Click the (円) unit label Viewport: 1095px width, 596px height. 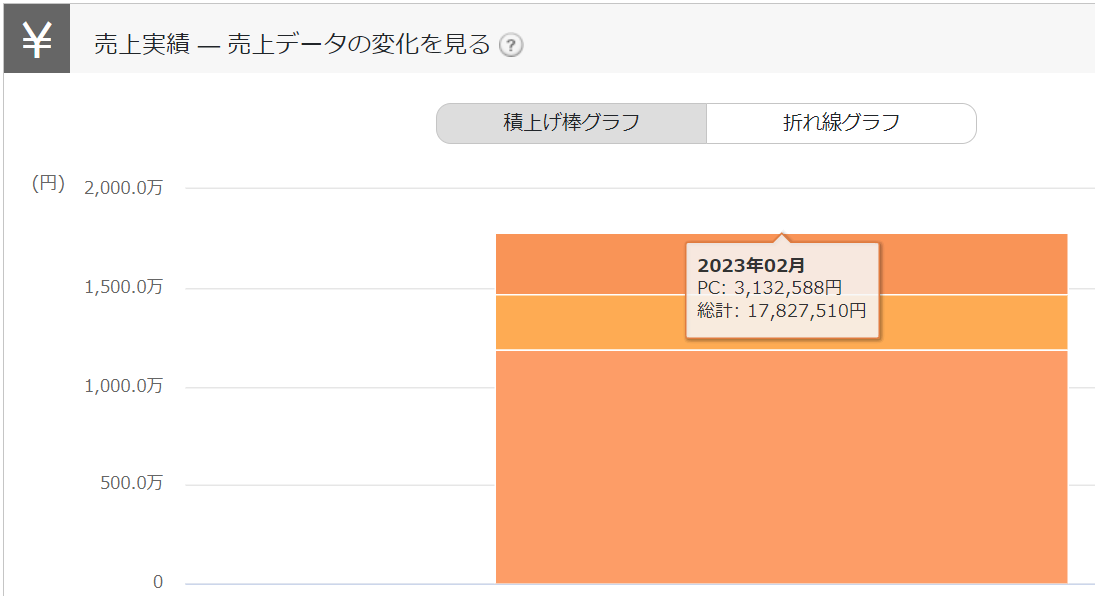[48, 183]
